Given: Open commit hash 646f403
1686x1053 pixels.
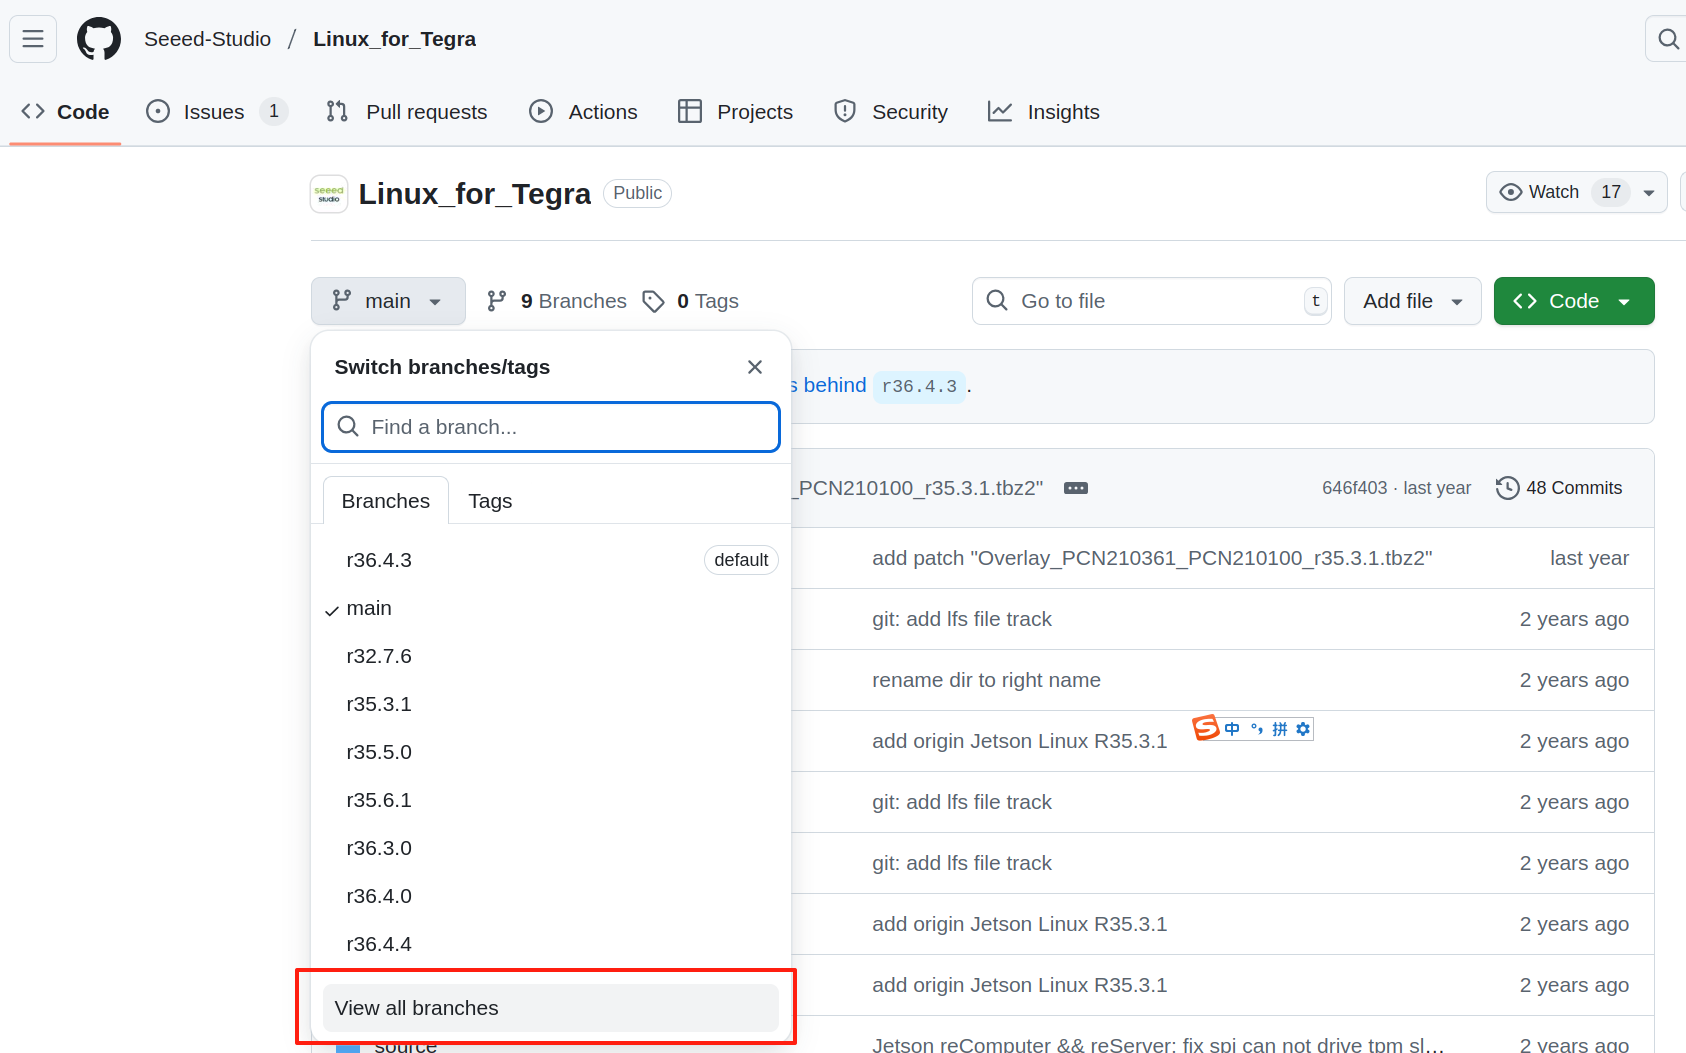Looking at the screenshot, I should (x=1354, y=488).
